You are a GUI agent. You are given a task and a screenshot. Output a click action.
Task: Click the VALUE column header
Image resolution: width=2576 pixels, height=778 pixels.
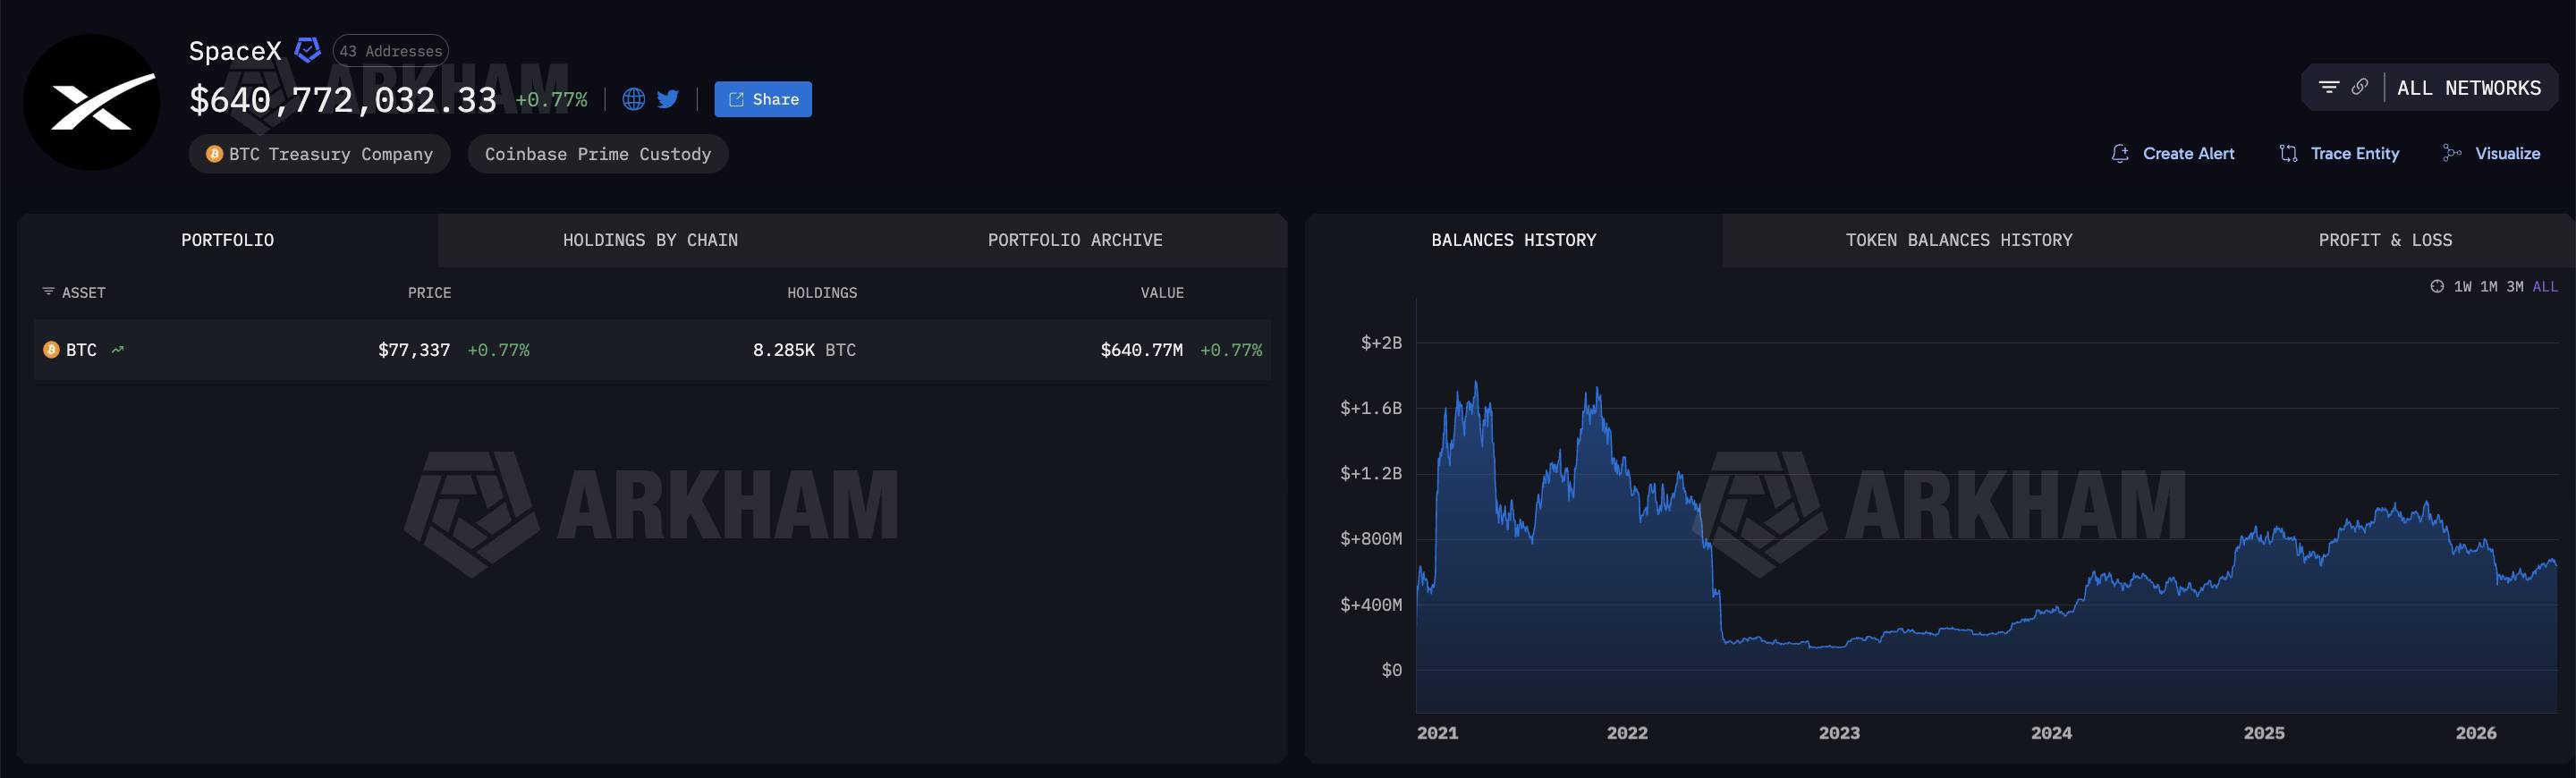pyautogui.click(x=1162, y=293)
